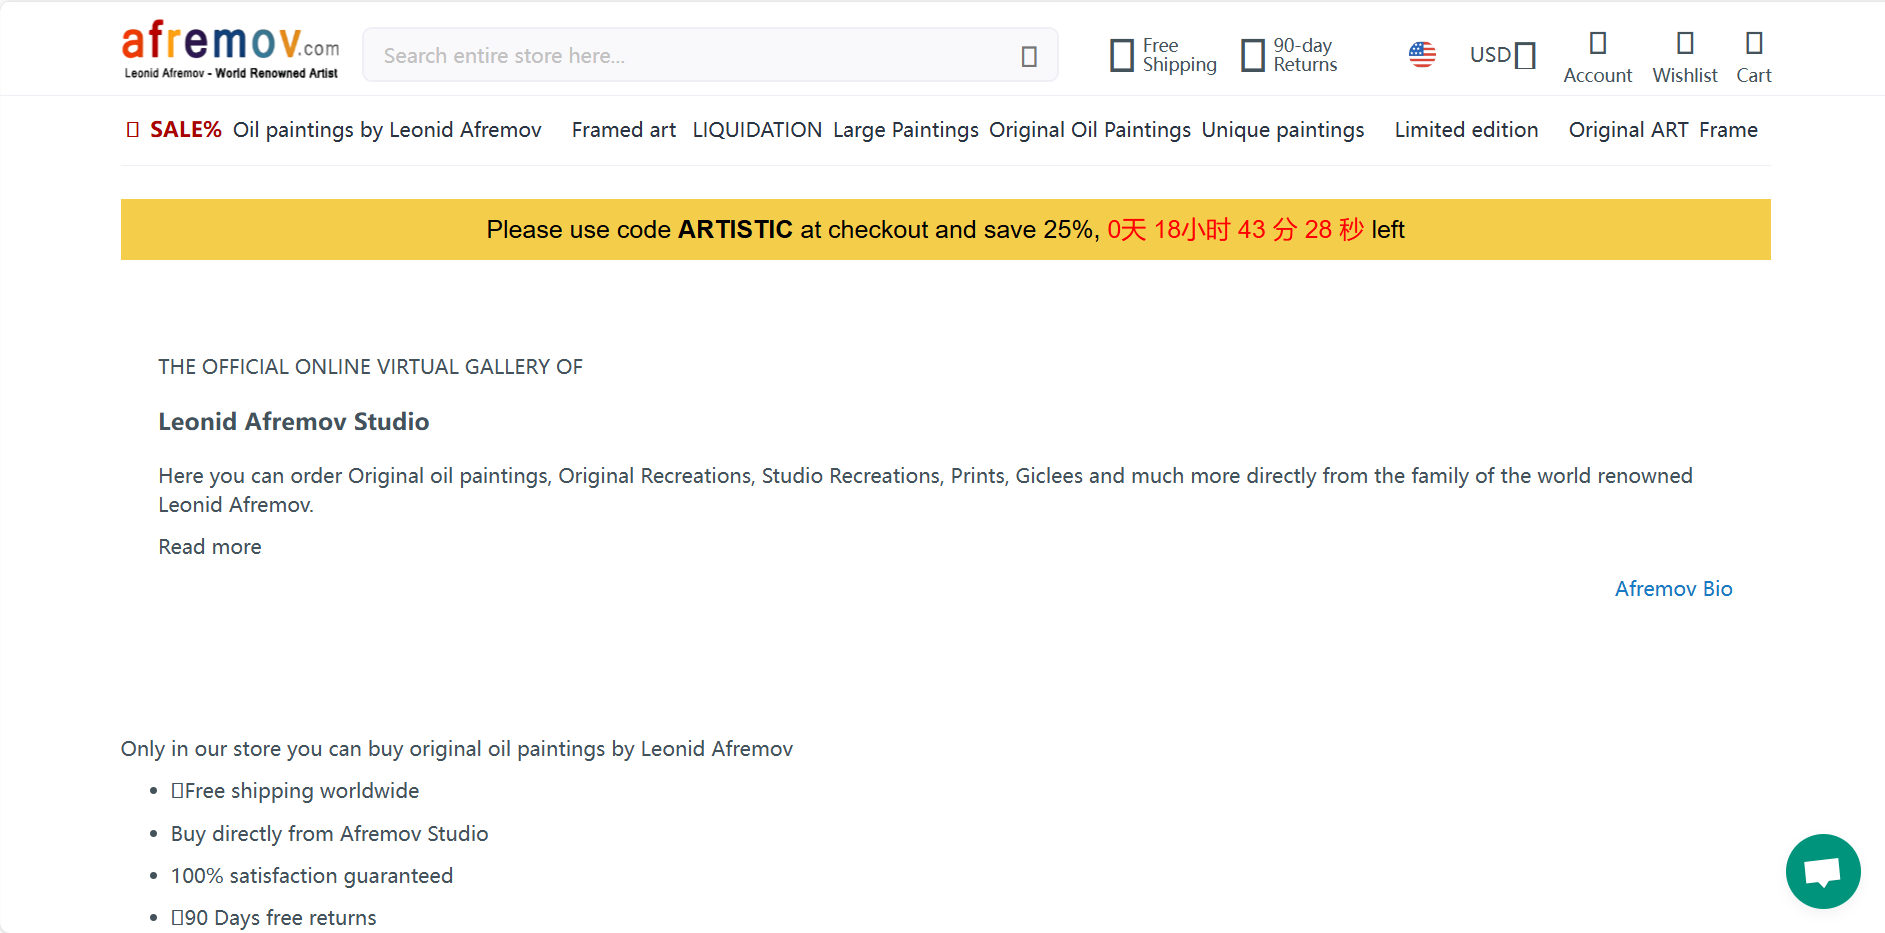This screenshot has width=1885, height=933.
Task: Focus the store search field
Action: click(x=690, y=56)
